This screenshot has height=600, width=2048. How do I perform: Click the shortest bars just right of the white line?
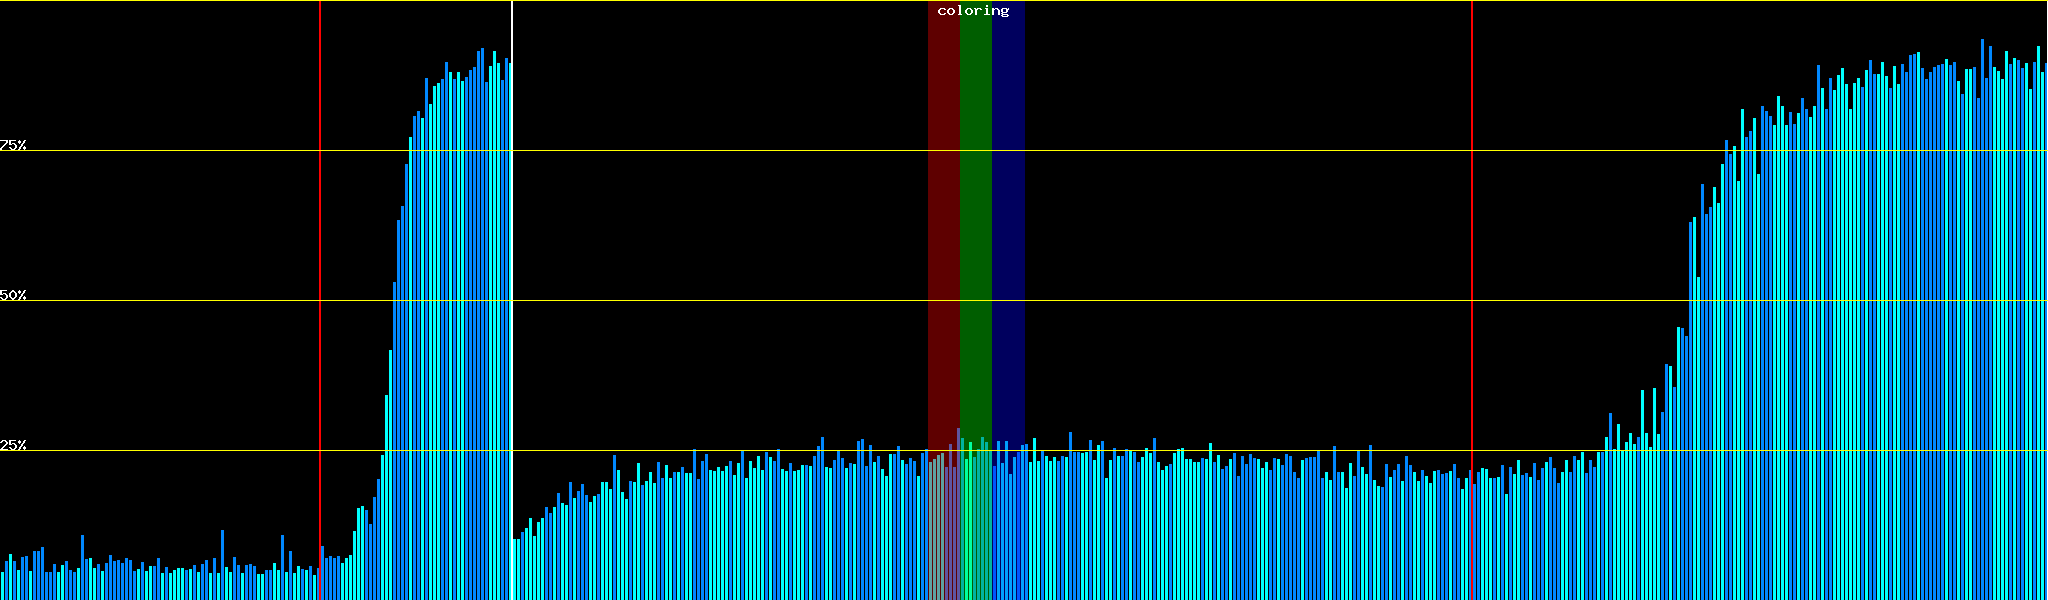518,570
